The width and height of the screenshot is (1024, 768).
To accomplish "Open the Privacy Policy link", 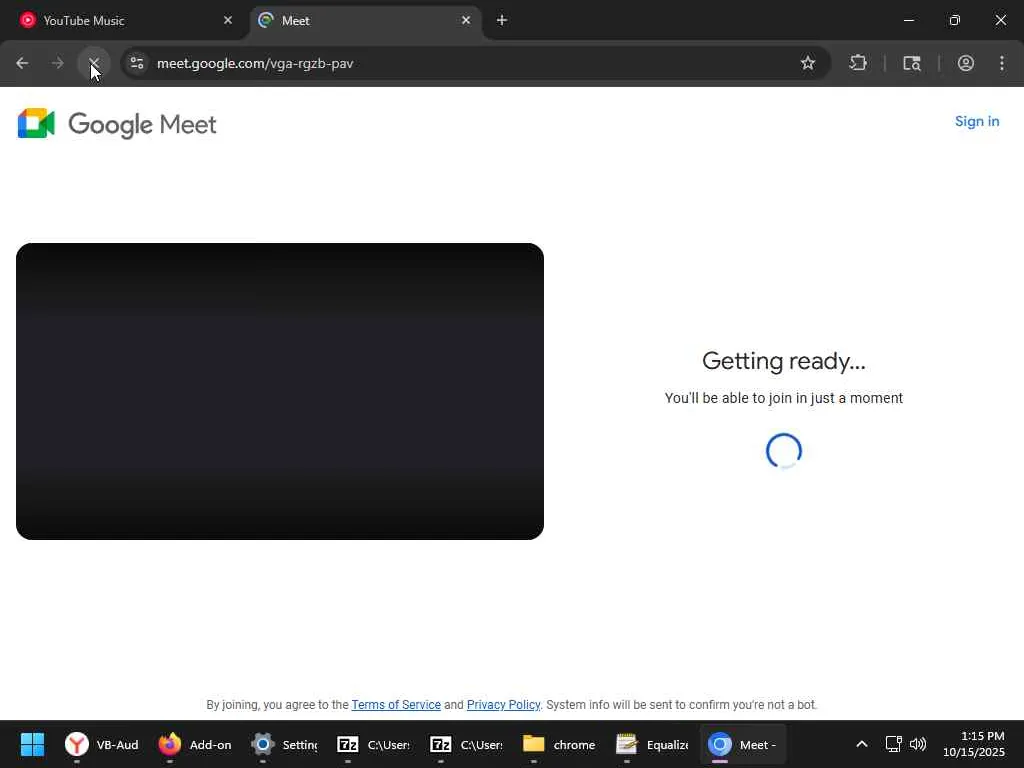I will [x=503, y=705].
